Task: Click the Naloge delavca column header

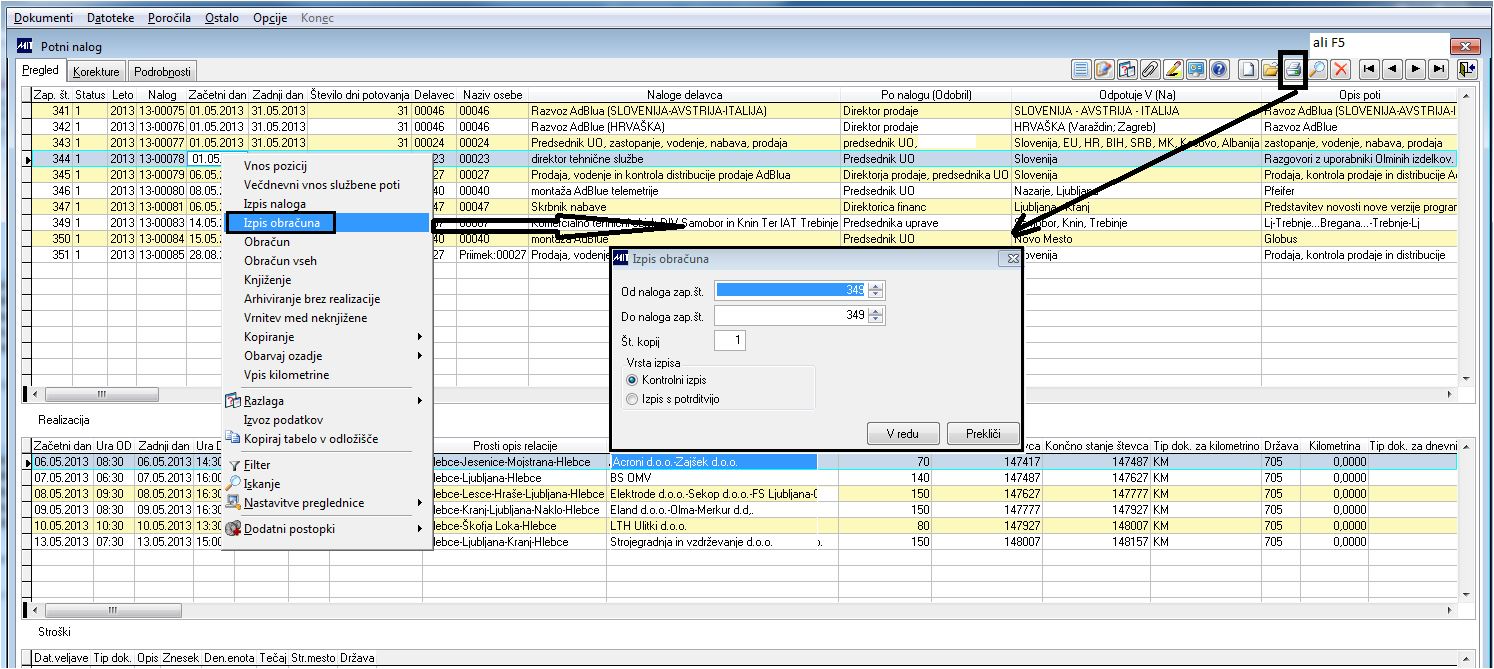Action: (685, 95)
